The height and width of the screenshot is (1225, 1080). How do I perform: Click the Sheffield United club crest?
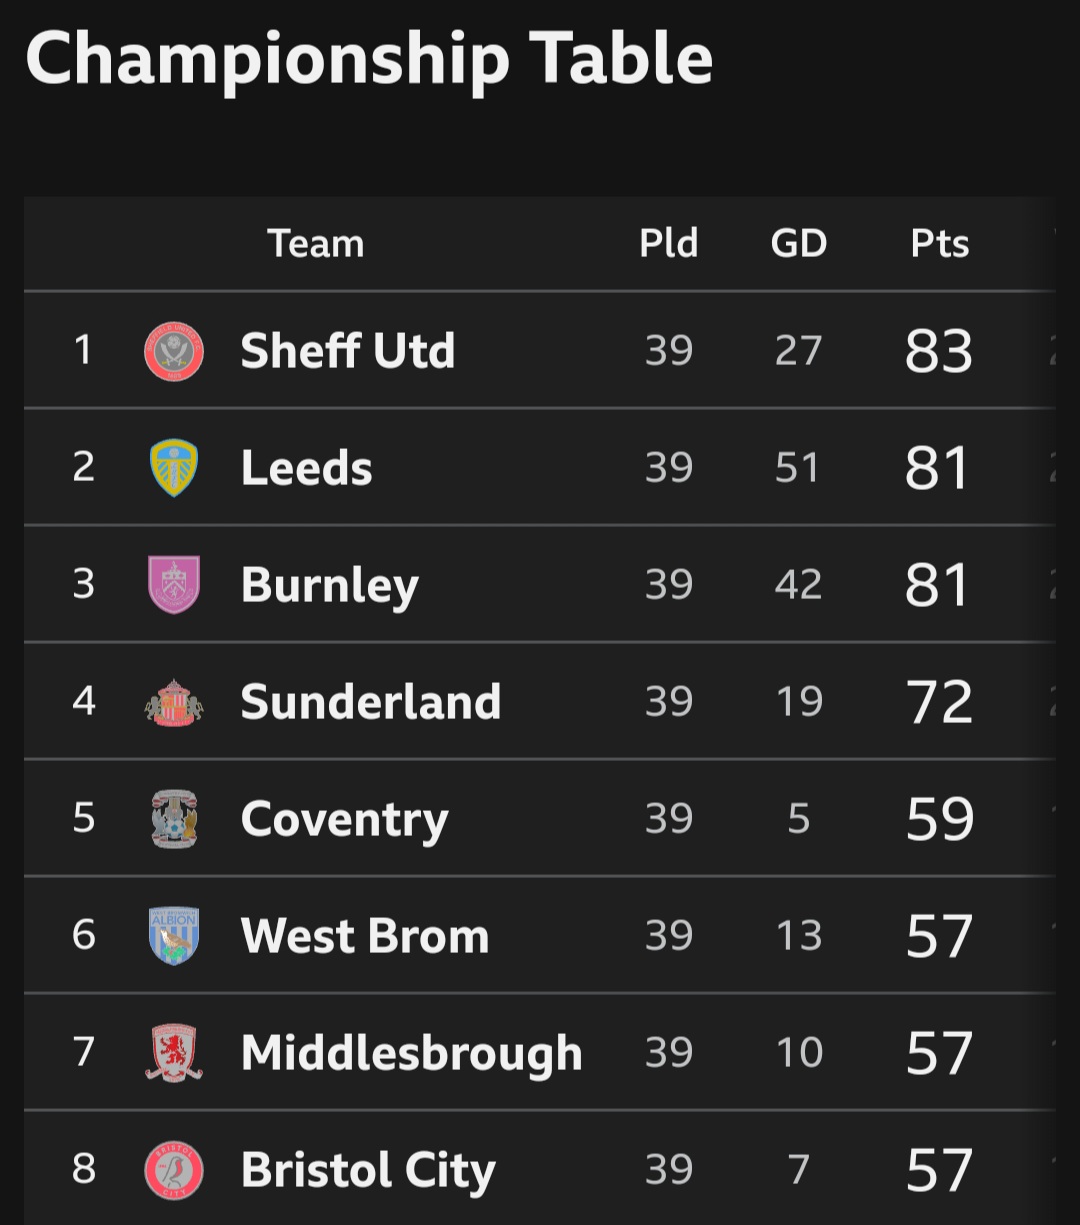point(174,352)
